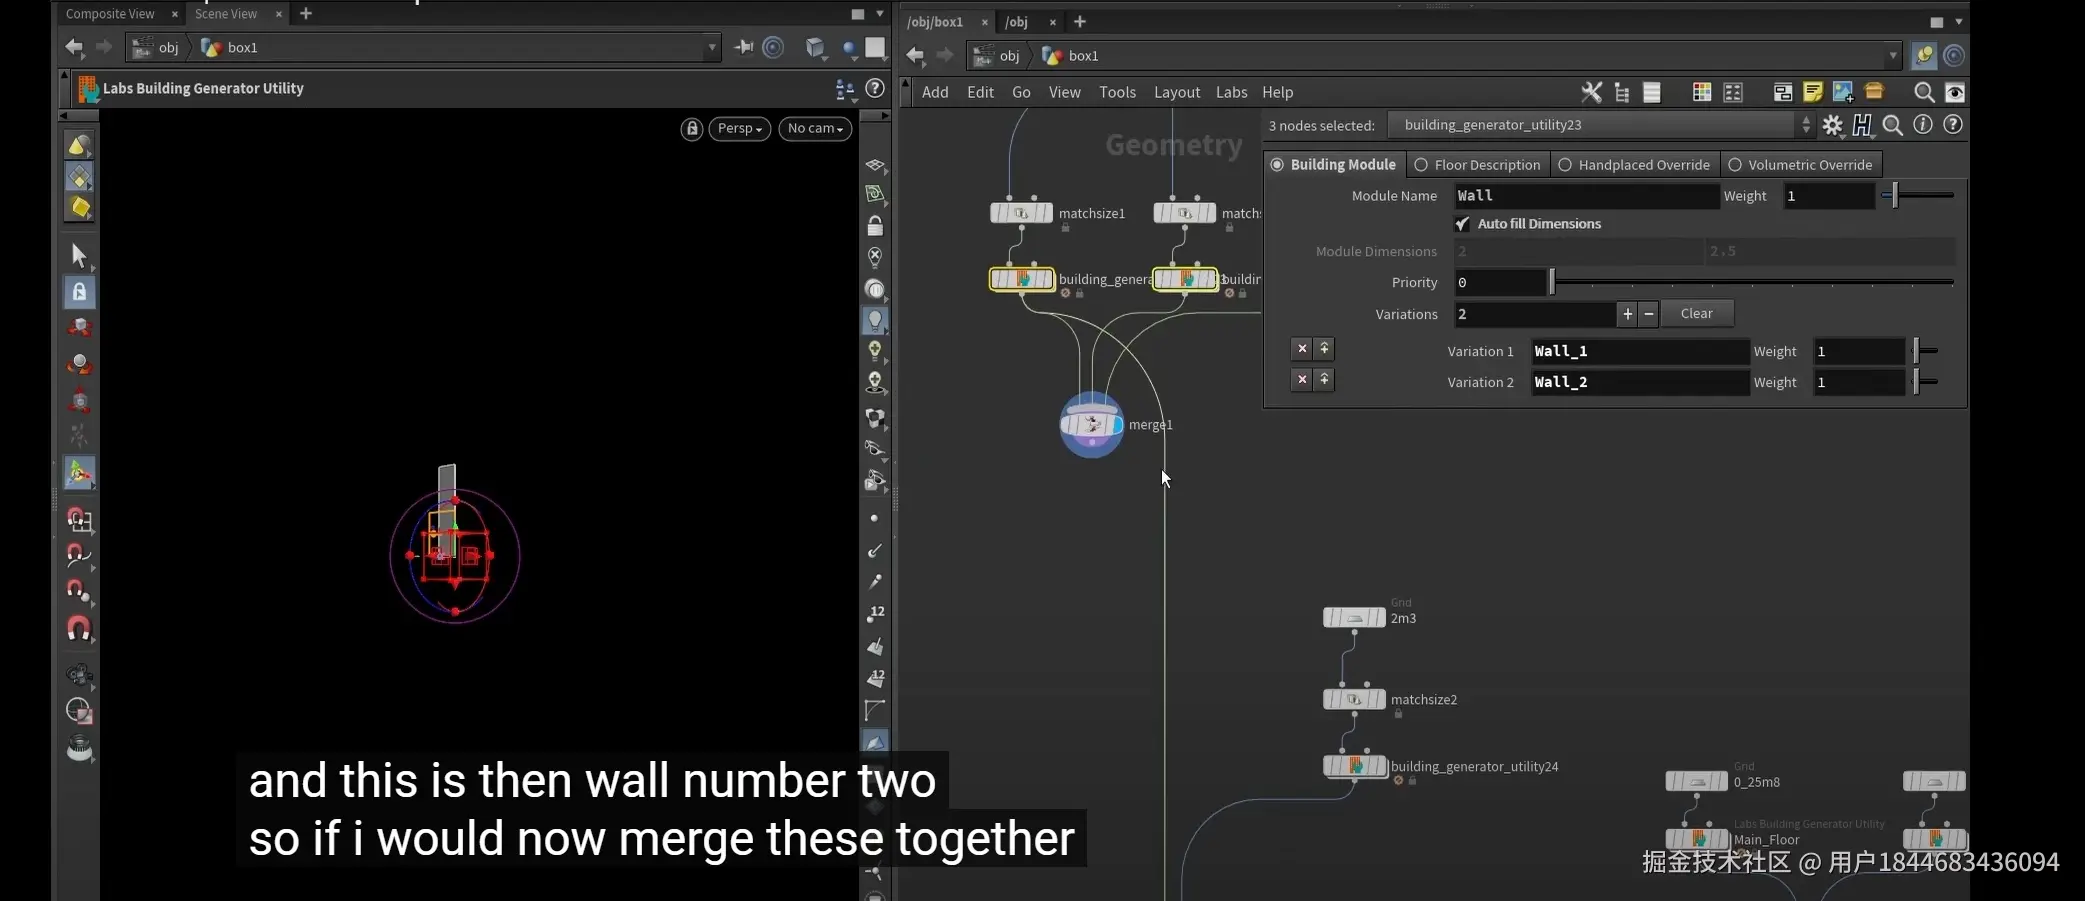Click the tree view icon in network toolbar
The height and width of the screenshot is (901, 2085).
pos(1622,92)
